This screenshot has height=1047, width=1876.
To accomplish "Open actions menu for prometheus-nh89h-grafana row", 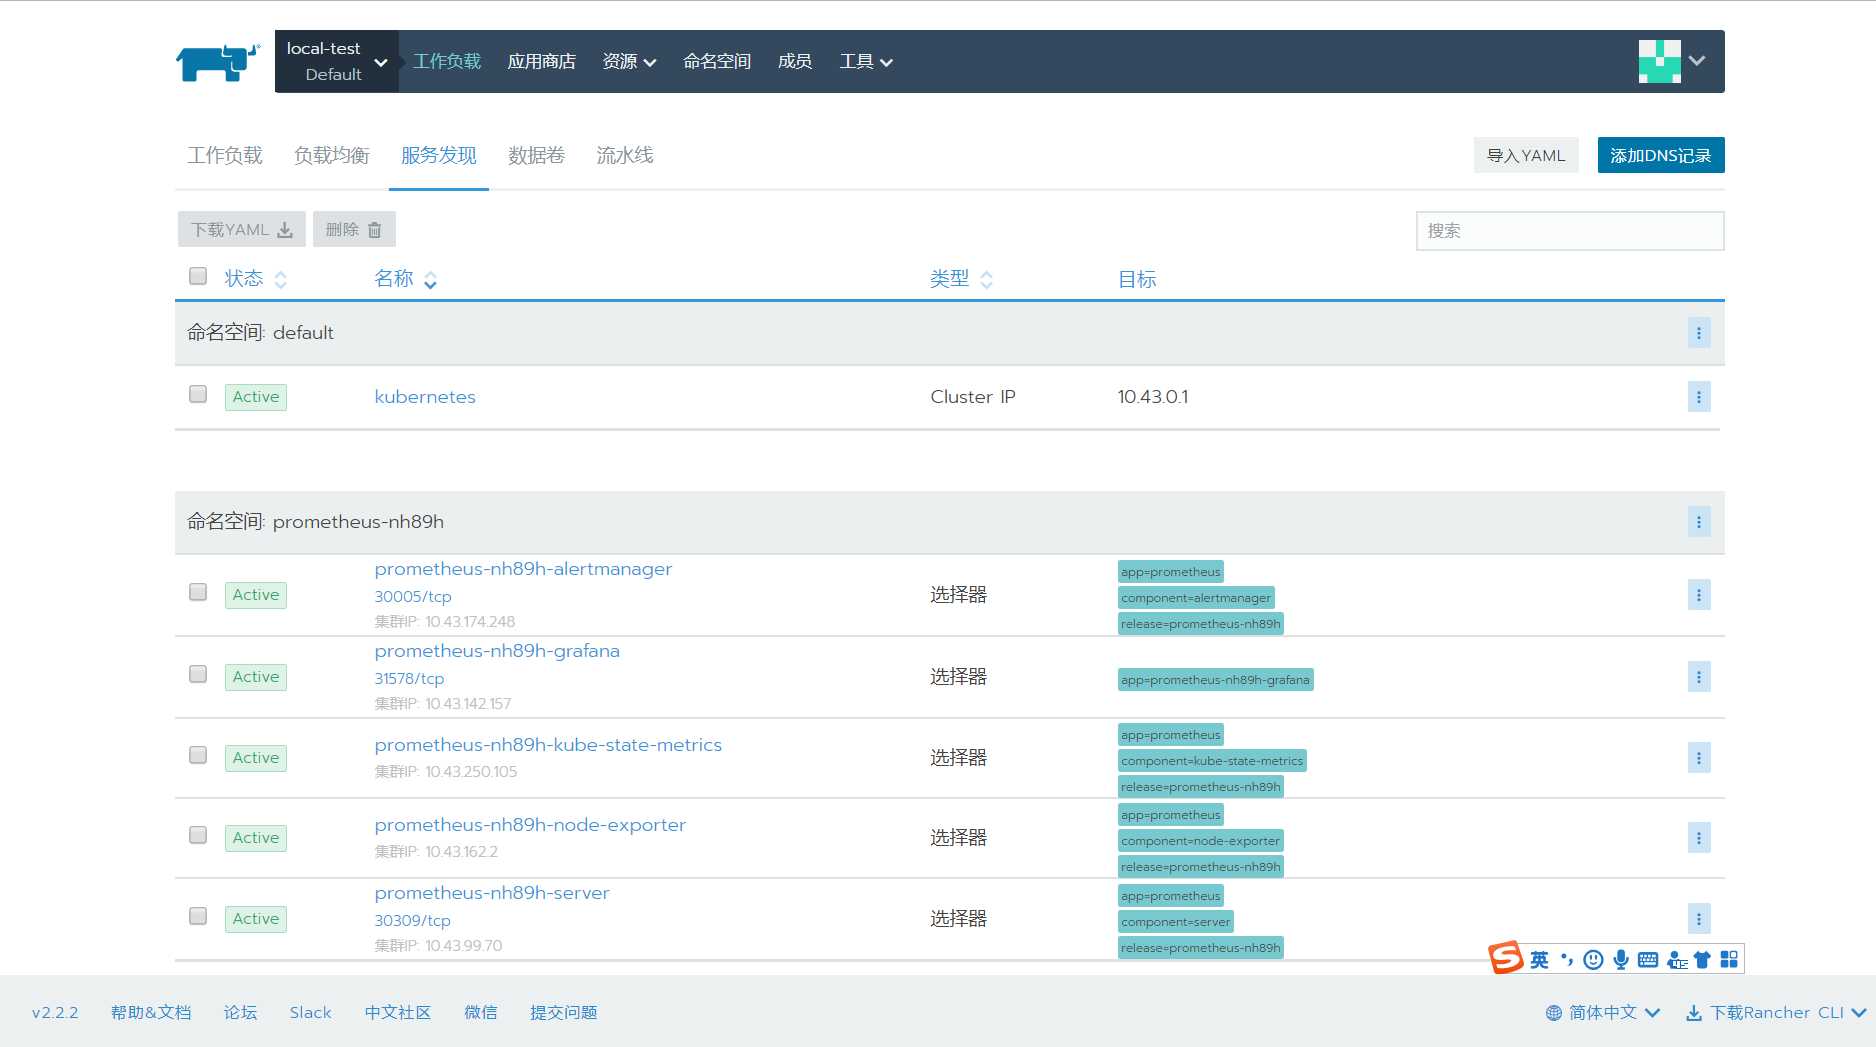I will tap(1698, 677).
